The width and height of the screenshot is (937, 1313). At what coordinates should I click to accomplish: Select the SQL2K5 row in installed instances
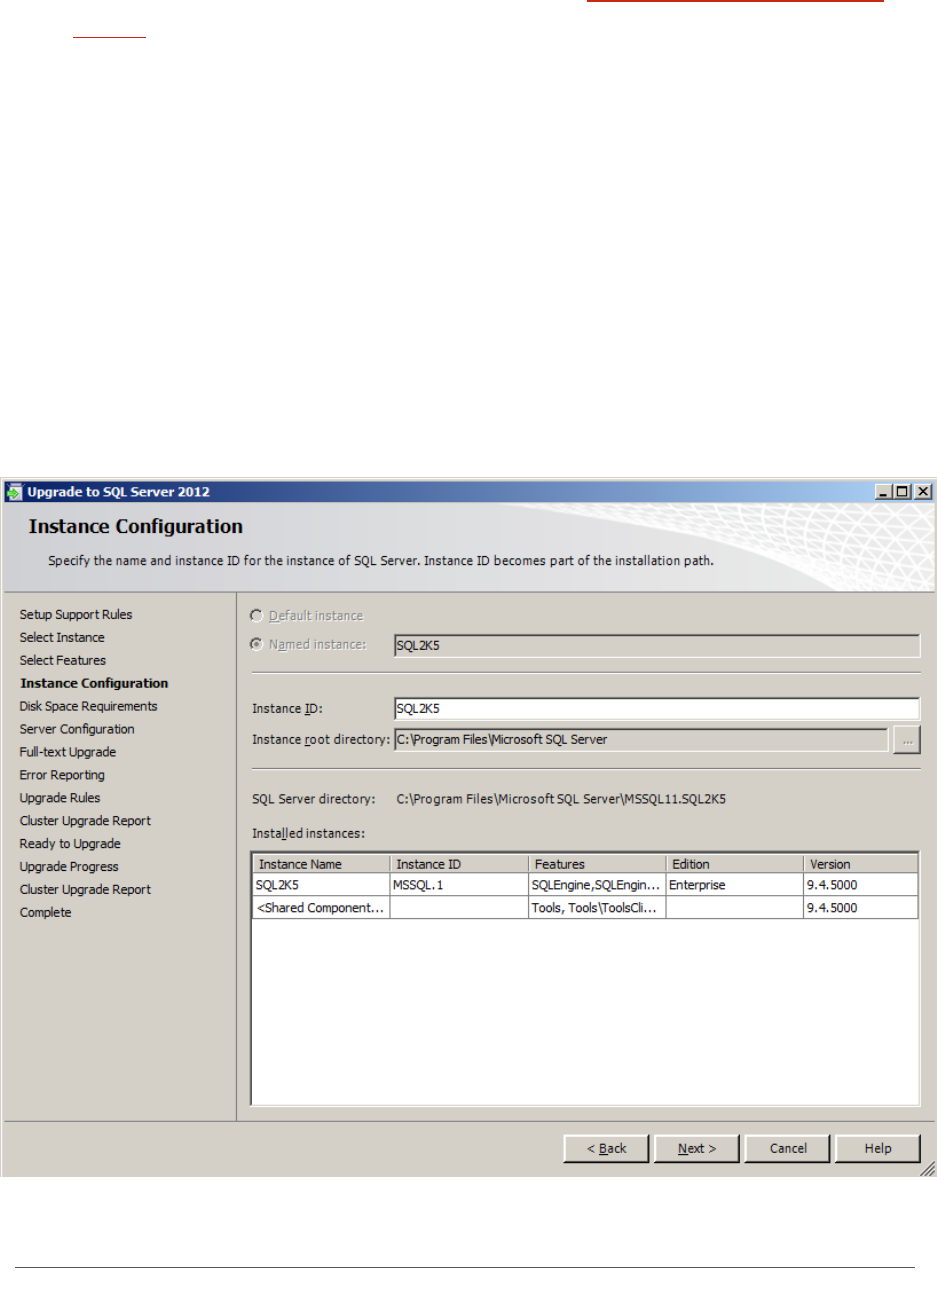[x=585, y=885]
